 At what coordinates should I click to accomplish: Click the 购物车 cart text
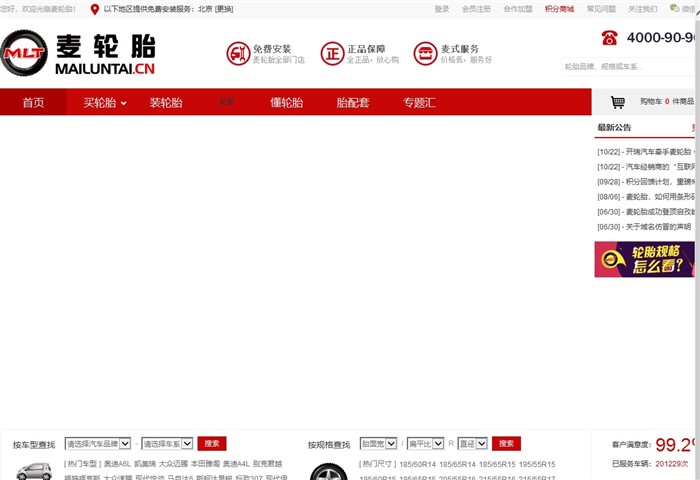(x=651, y=101)
